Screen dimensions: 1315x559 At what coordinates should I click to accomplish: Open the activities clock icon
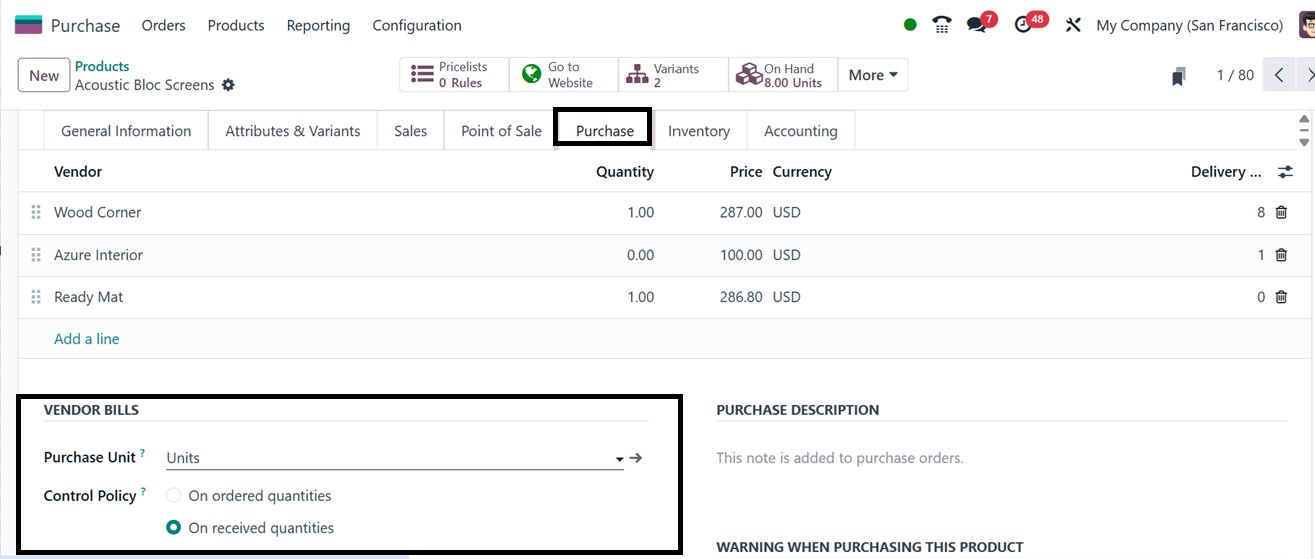pos(1023,25)
